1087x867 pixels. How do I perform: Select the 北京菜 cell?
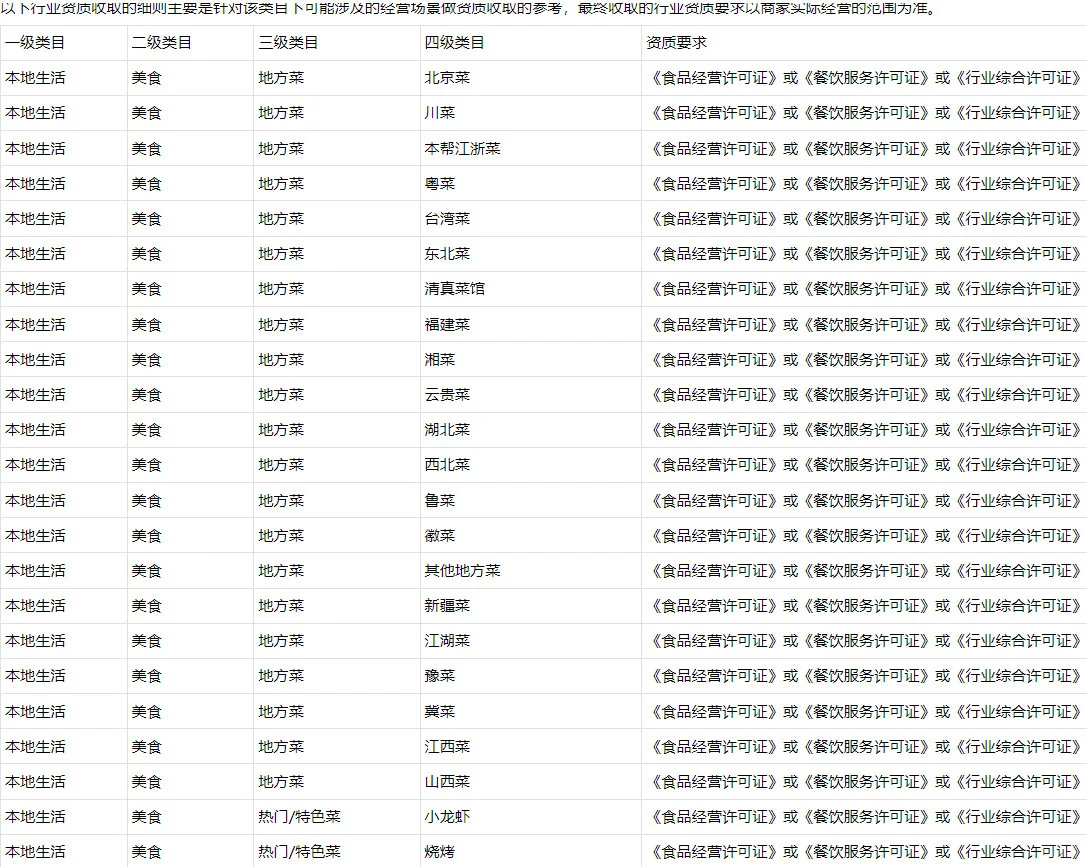[445, 77]
